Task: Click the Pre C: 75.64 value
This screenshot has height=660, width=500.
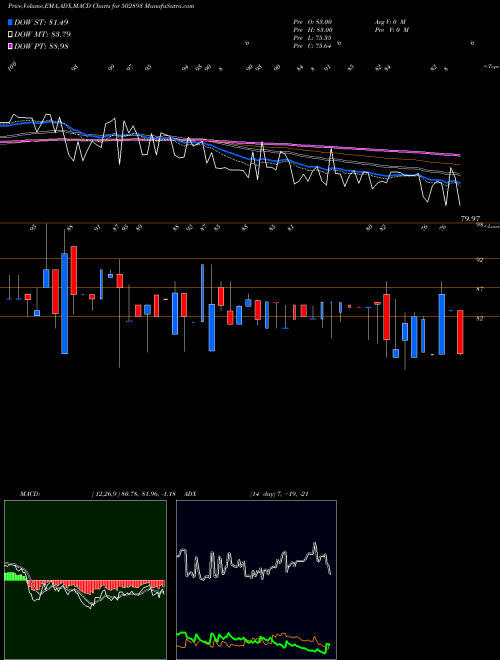Action: [x=313, y=46]
